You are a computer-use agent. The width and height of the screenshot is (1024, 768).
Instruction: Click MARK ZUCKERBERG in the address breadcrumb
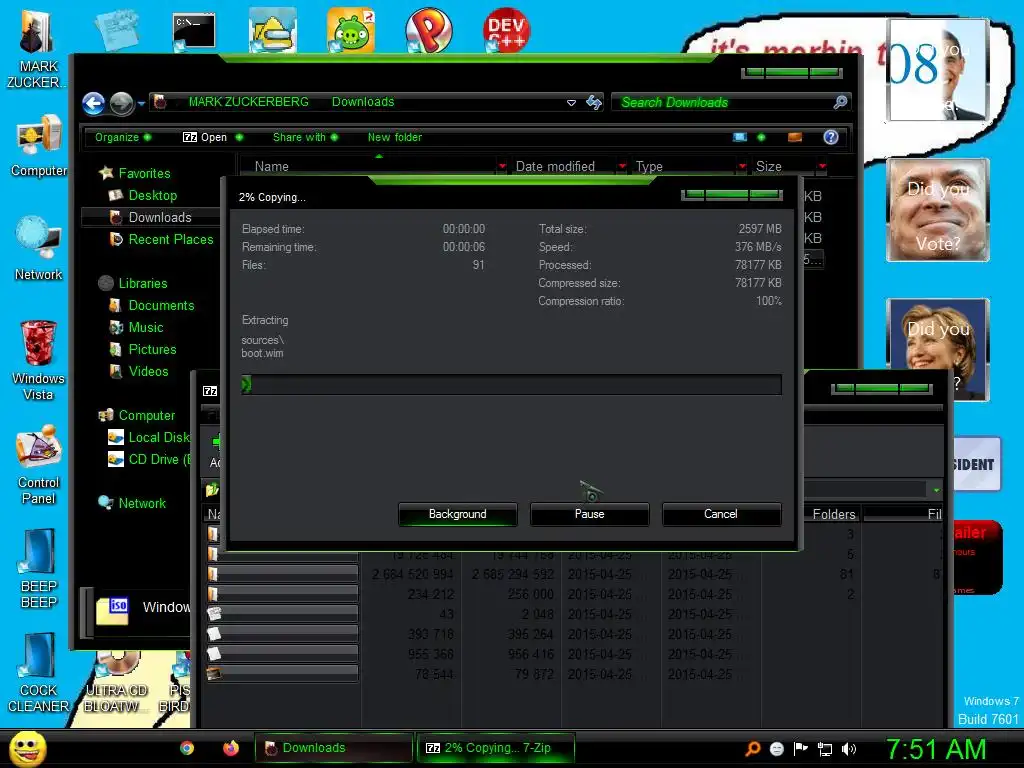pos(248,102)
